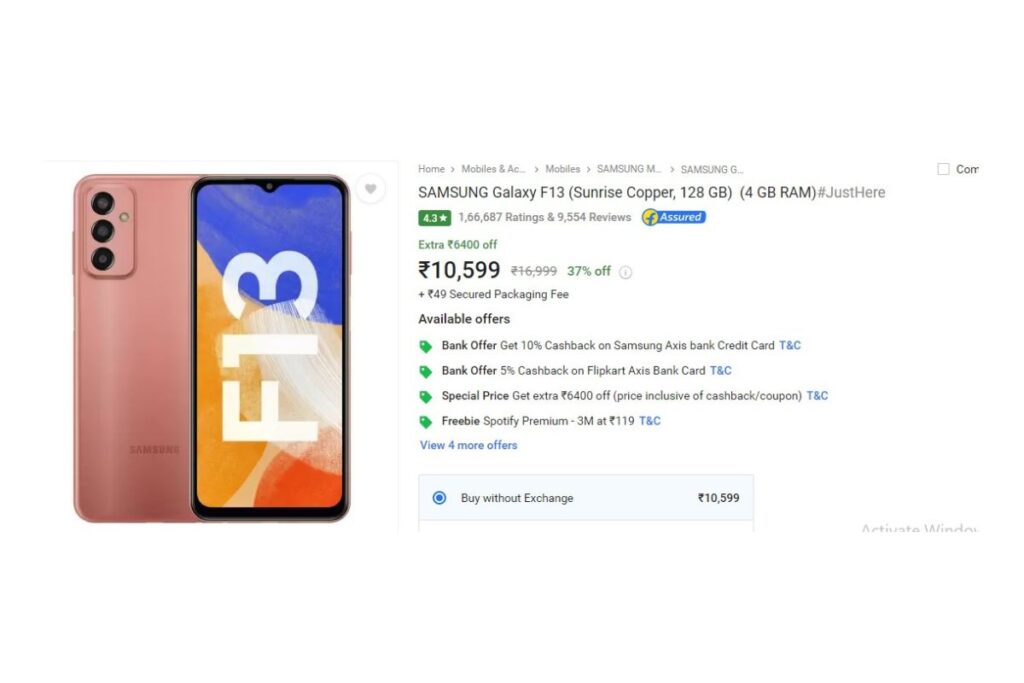Click green tag icon beside Freebie offer

[x=426, y=422]
